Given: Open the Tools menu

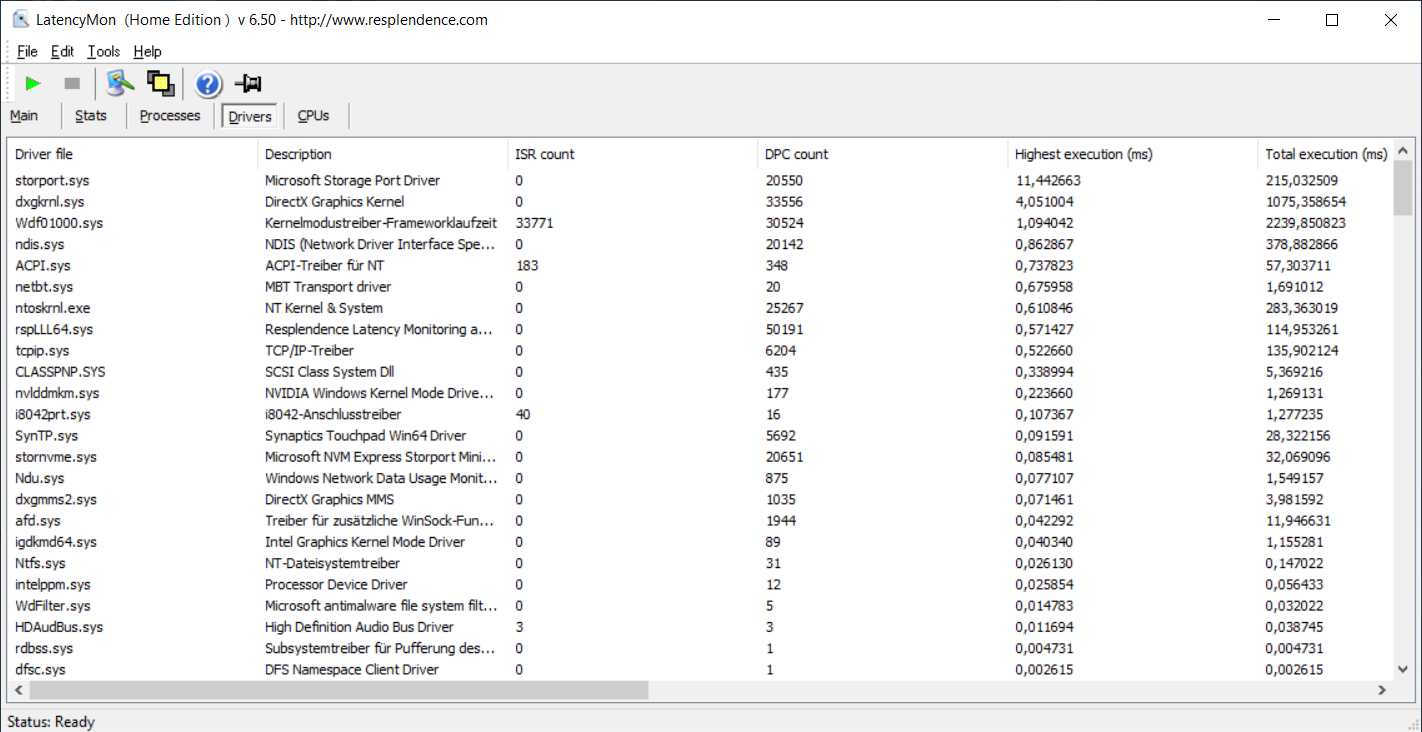Looking at the screenshot, I should coord(103,51).
